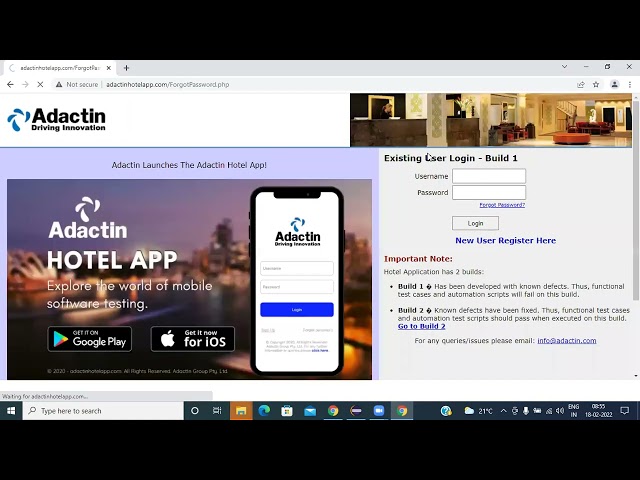Open Microsoft Store from the taskbar

click(x=287, y=411)
